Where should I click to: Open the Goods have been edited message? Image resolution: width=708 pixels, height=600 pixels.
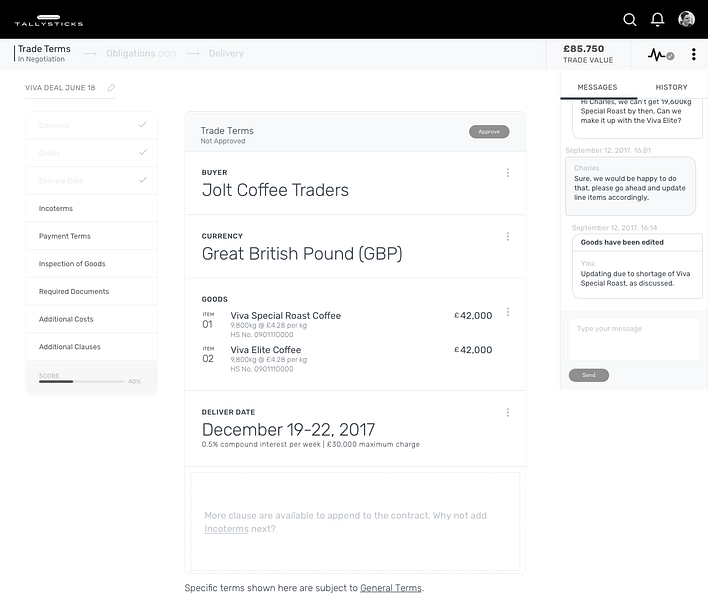(637, 266)
